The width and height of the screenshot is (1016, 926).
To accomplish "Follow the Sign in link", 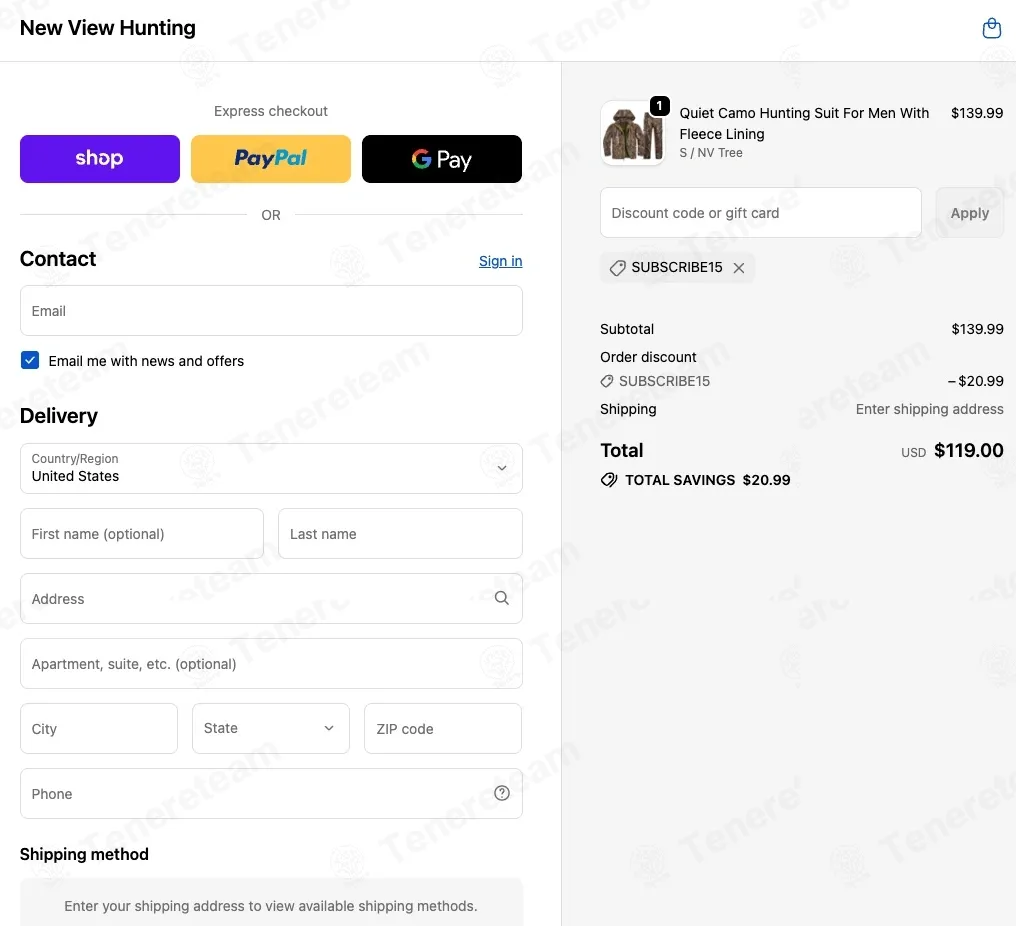I will coord(500,261).
